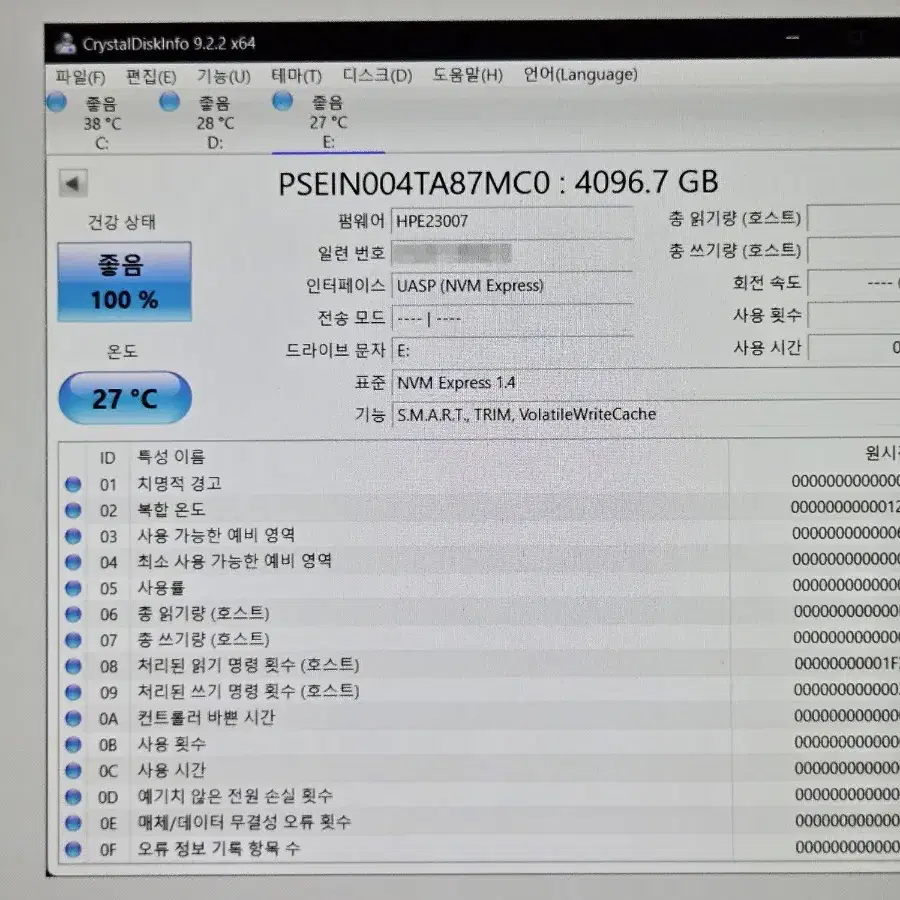Click status orb for 08 처리된 읽기 명령 횟수
Viewport: 900px width, 900px height.
pos(73,666)
